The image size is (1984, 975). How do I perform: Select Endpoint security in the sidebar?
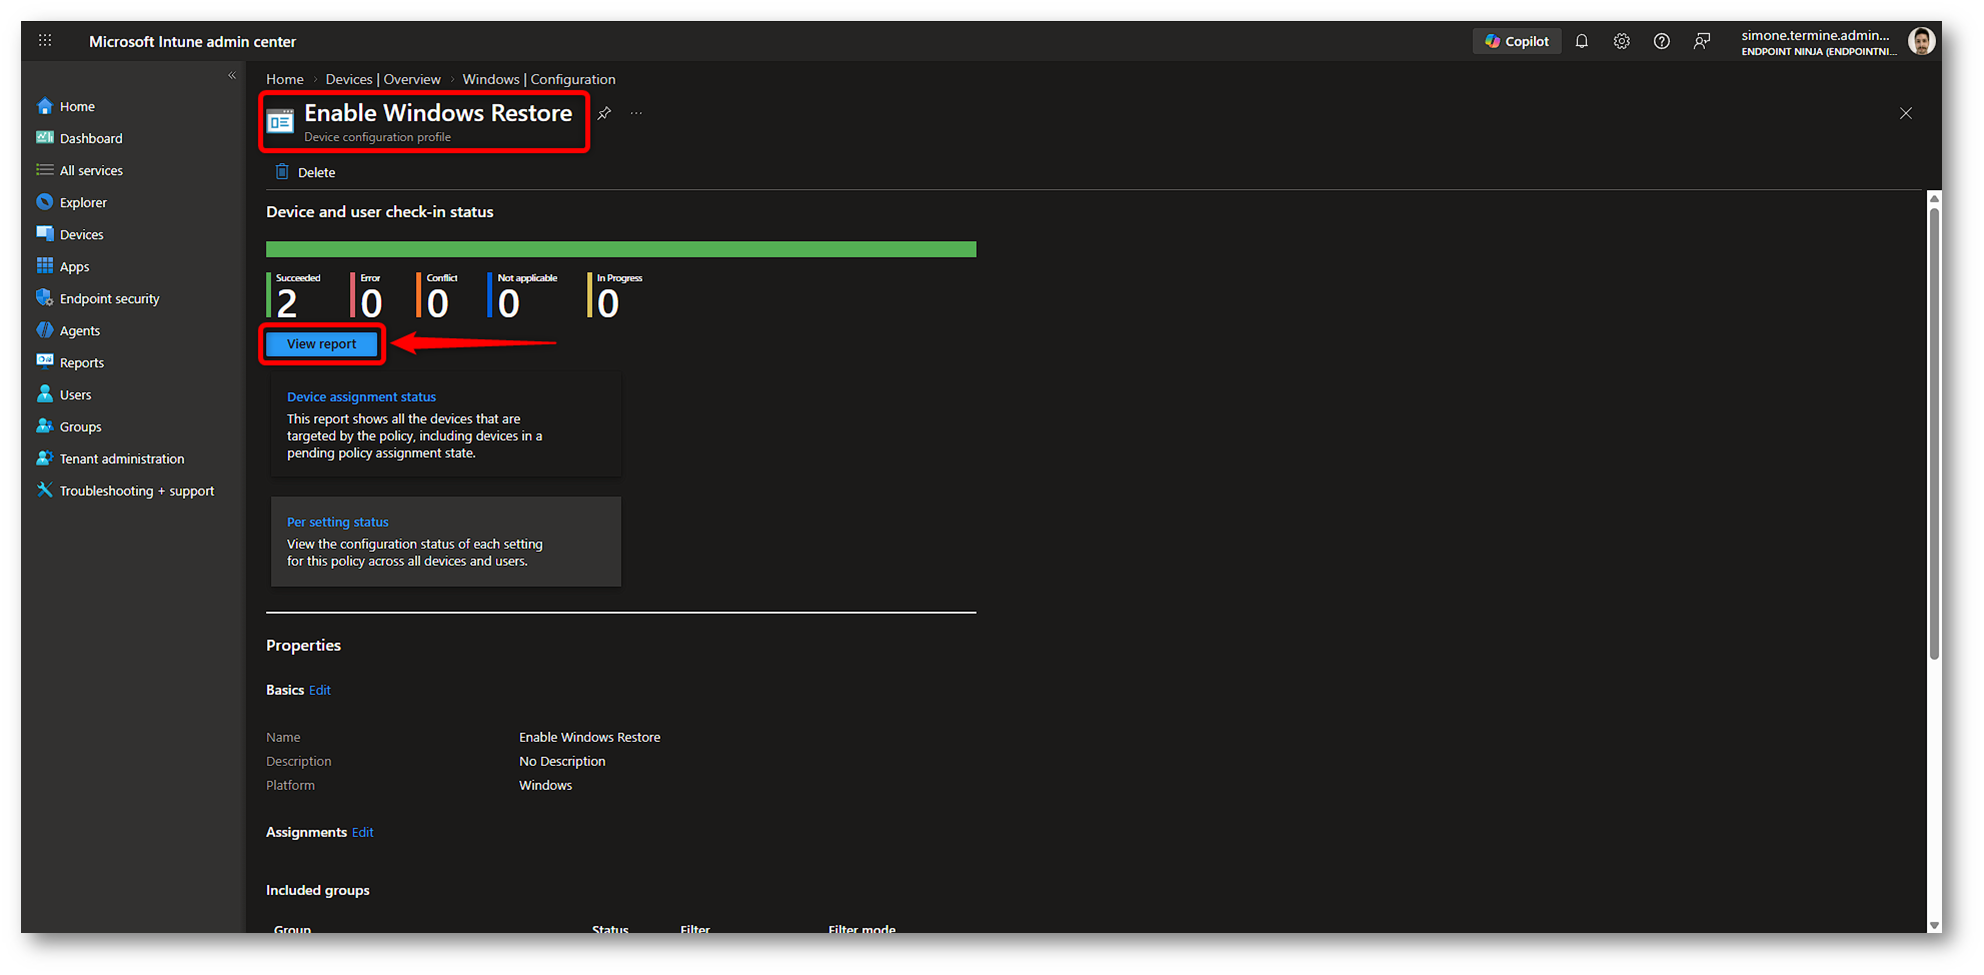pyautogui.click(x=110, y=298)
